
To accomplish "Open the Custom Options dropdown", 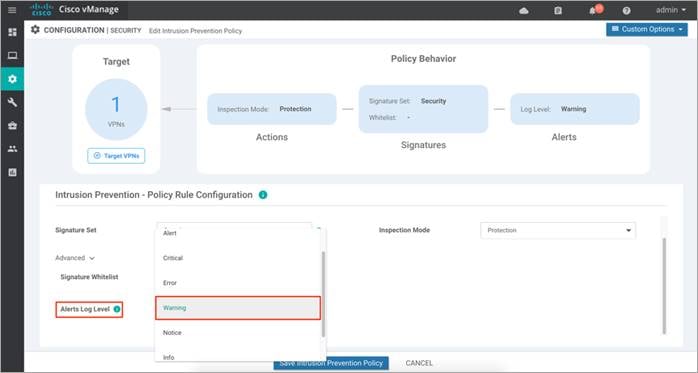I will (647, 29).
